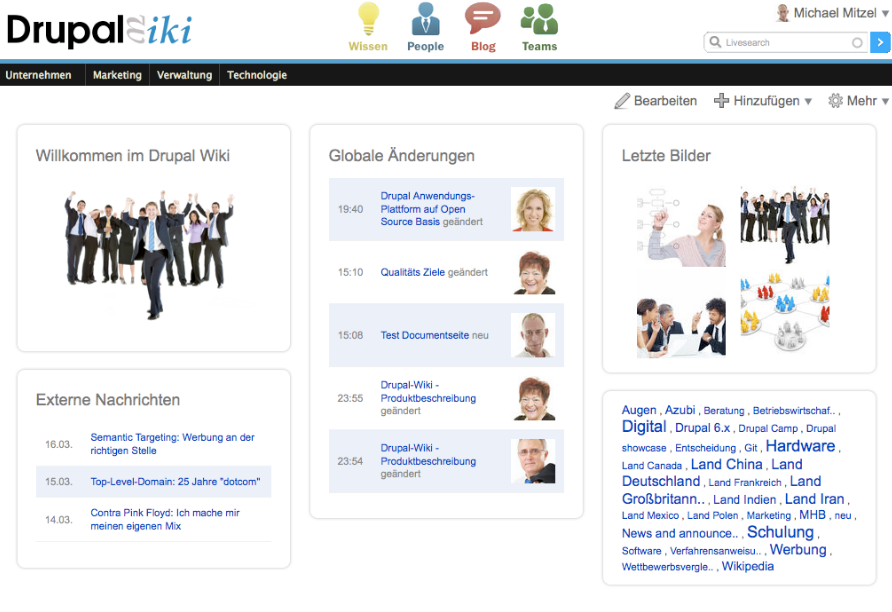Open the Verwaltung menu
Screen dimensions: 892x612
tap(184, 75)
